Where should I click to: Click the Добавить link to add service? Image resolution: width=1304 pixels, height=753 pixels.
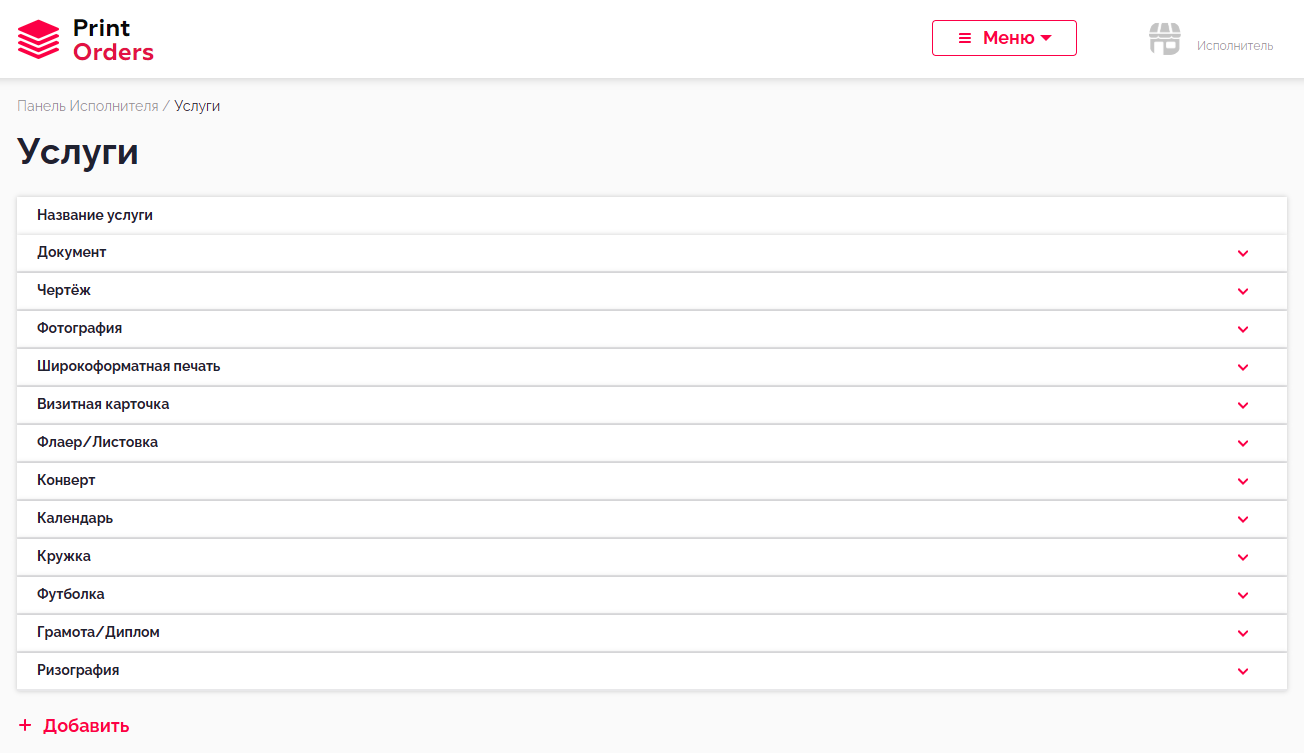[86, 726]
